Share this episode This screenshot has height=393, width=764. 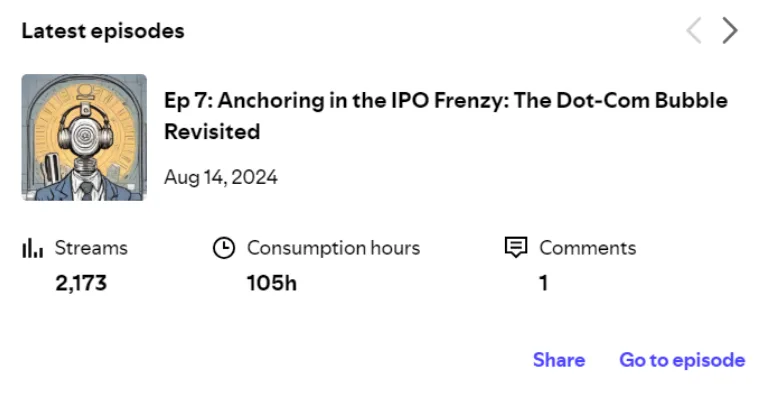tap(559, 360)
